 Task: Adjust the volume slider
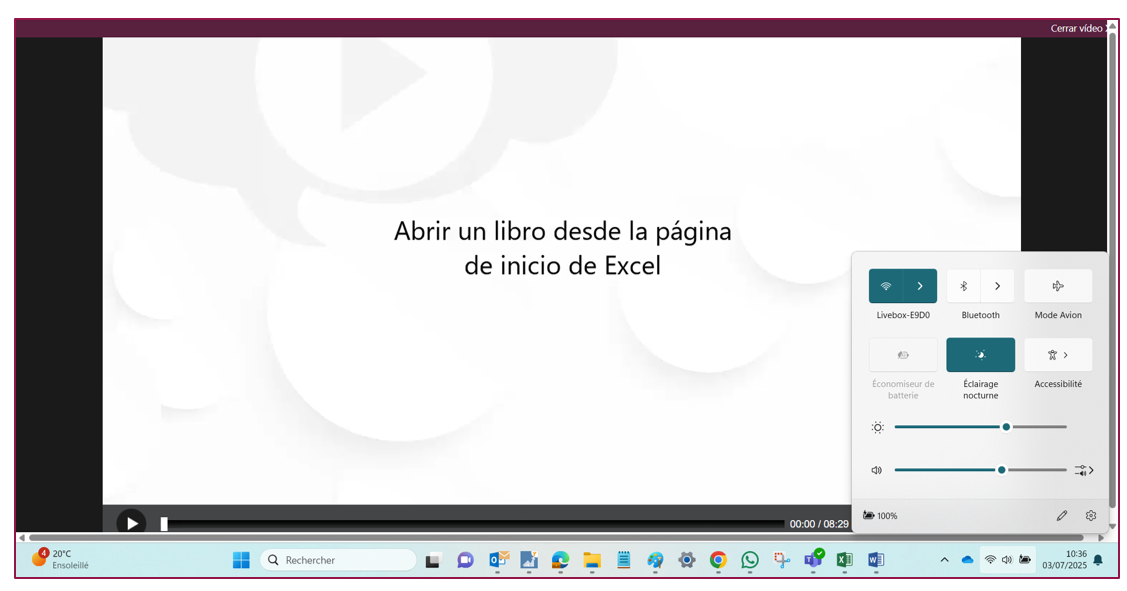tap(980, 470)
